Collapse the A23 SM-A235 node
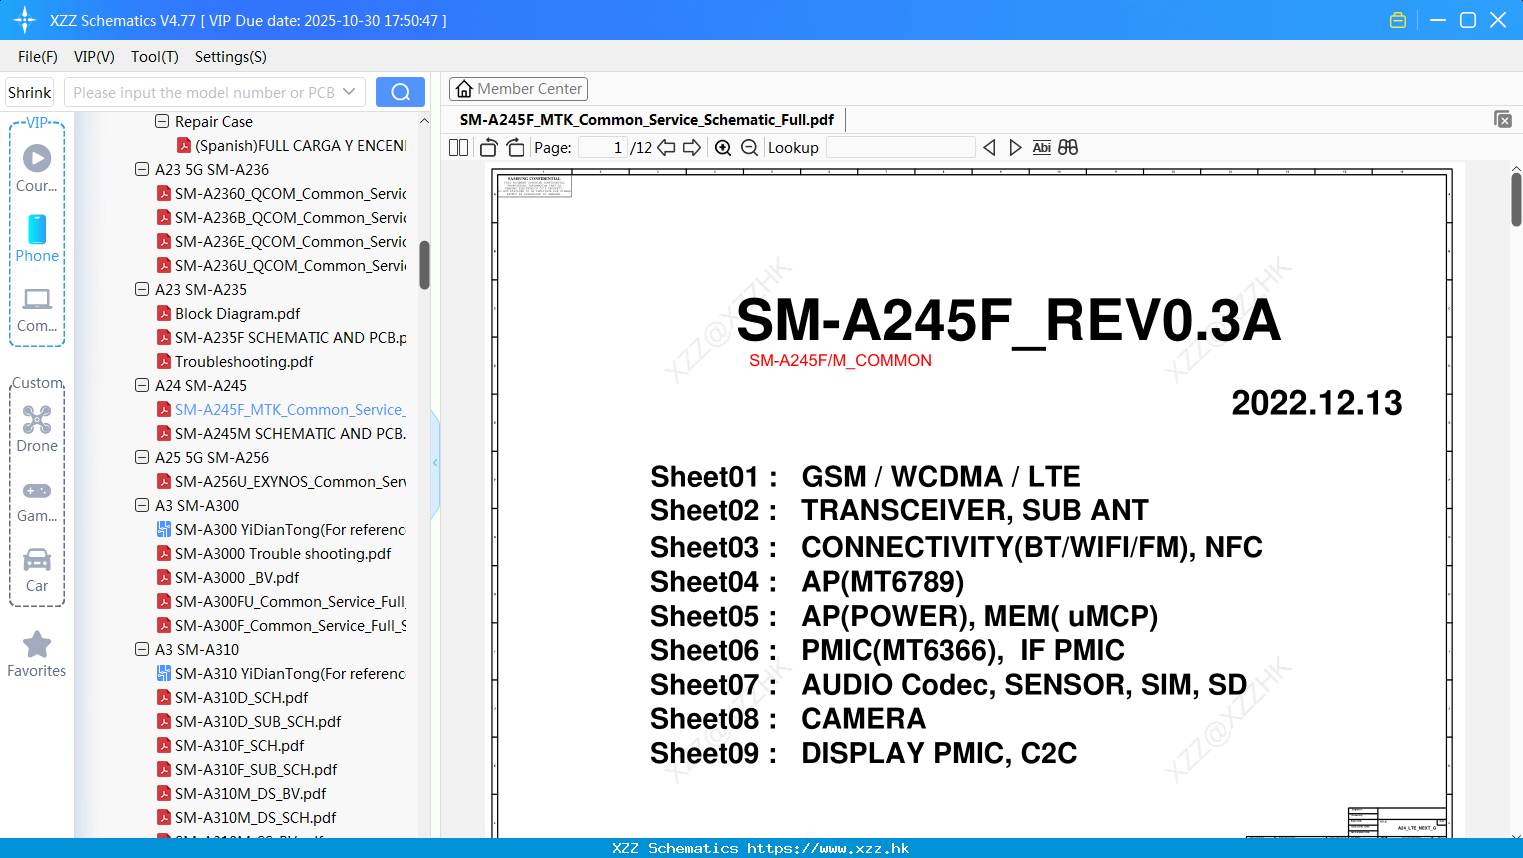The height and width of the screenshot is (858, 1523). point(142,289)
